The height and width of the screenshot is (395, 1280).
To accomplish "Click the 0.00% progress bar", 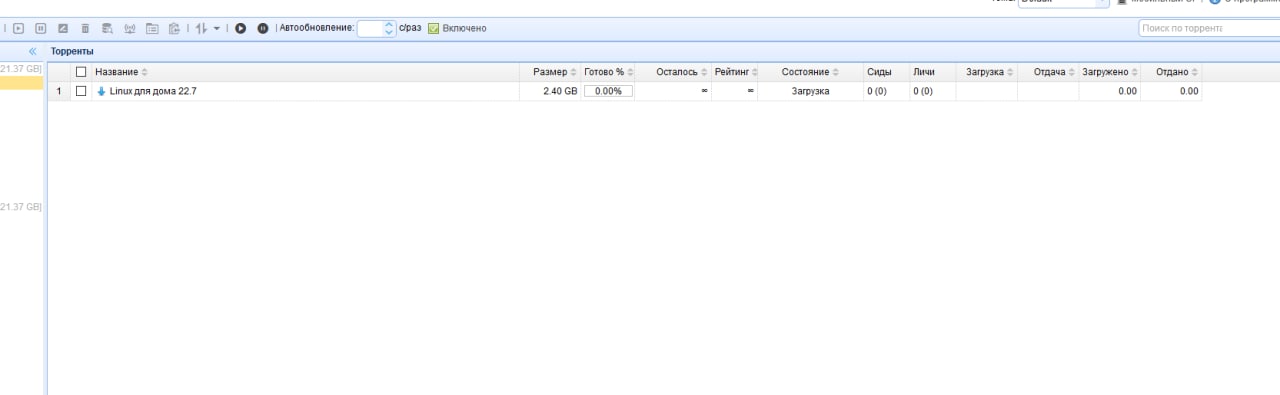I will coord(608,91).
